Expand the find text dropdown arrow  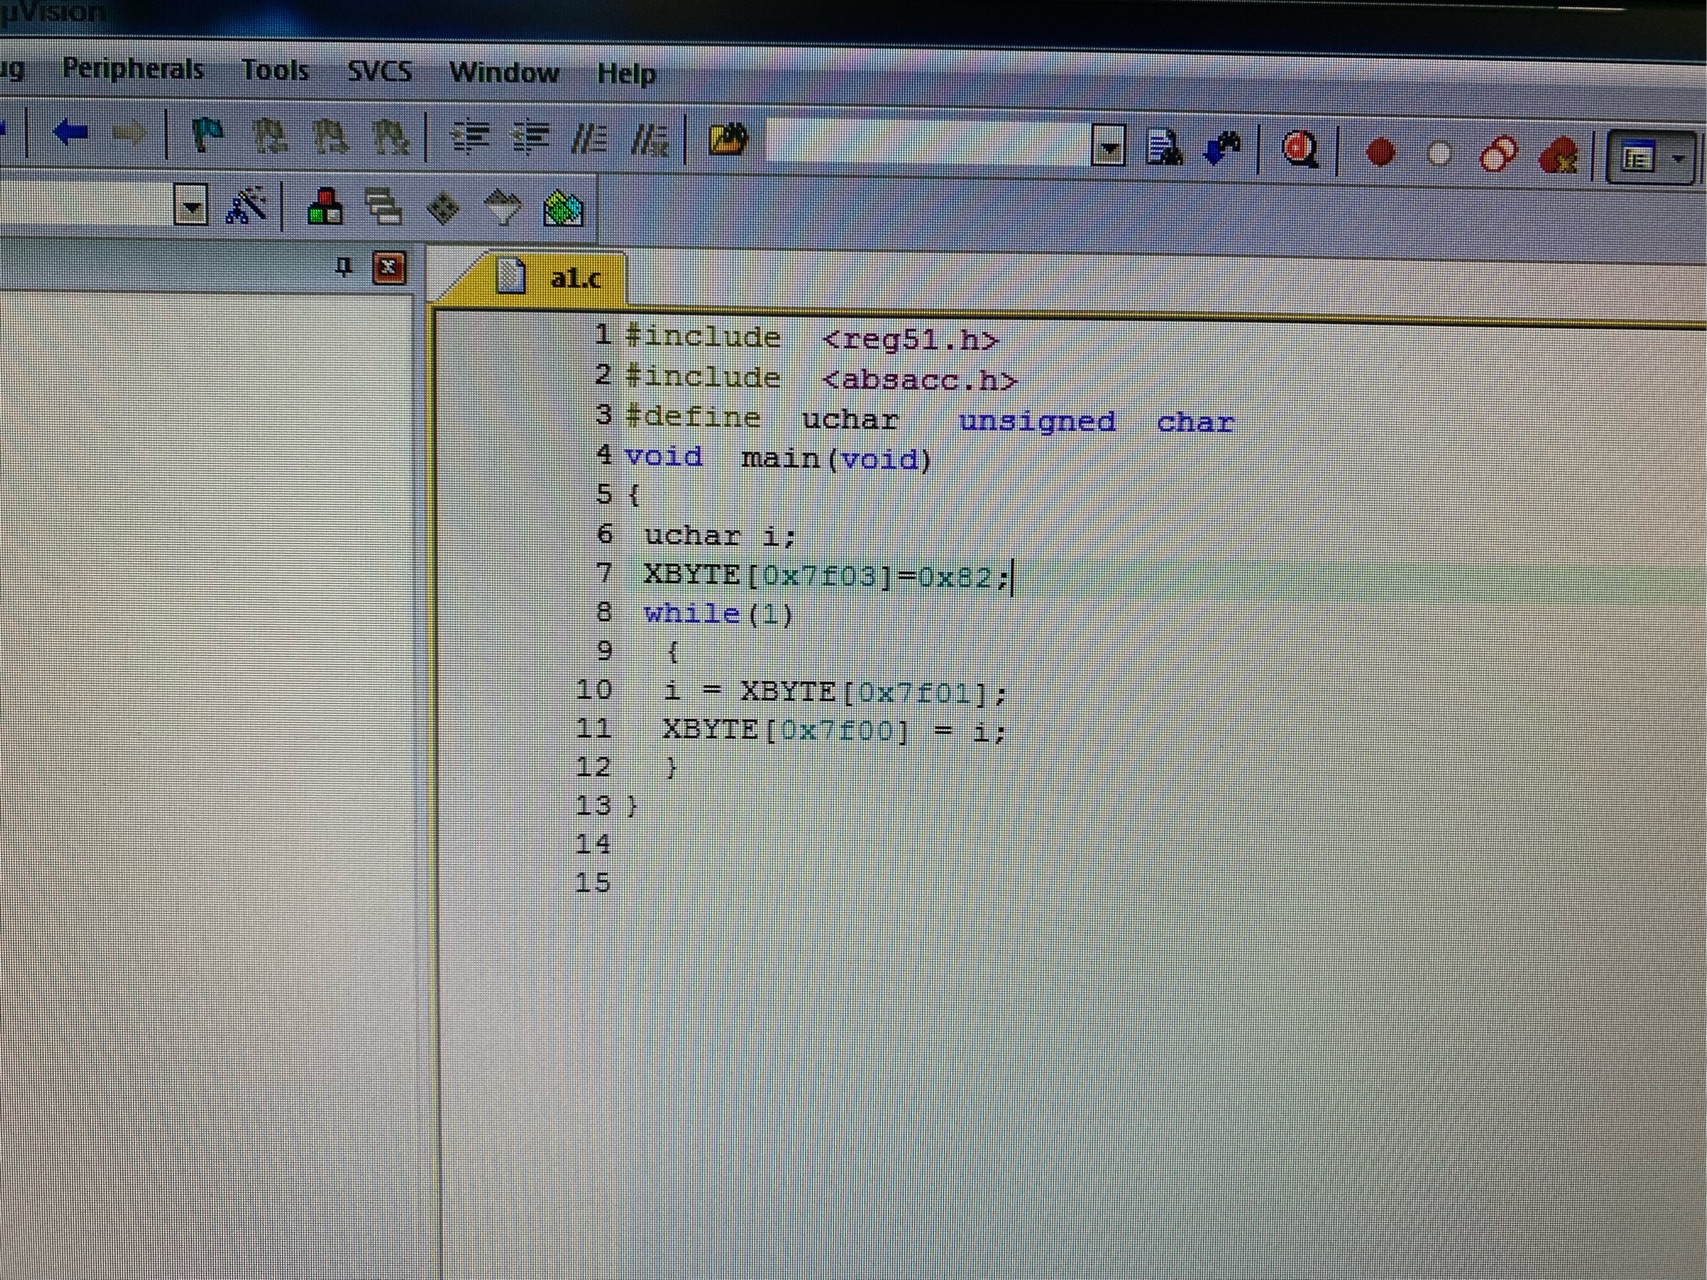point(1108,148)
